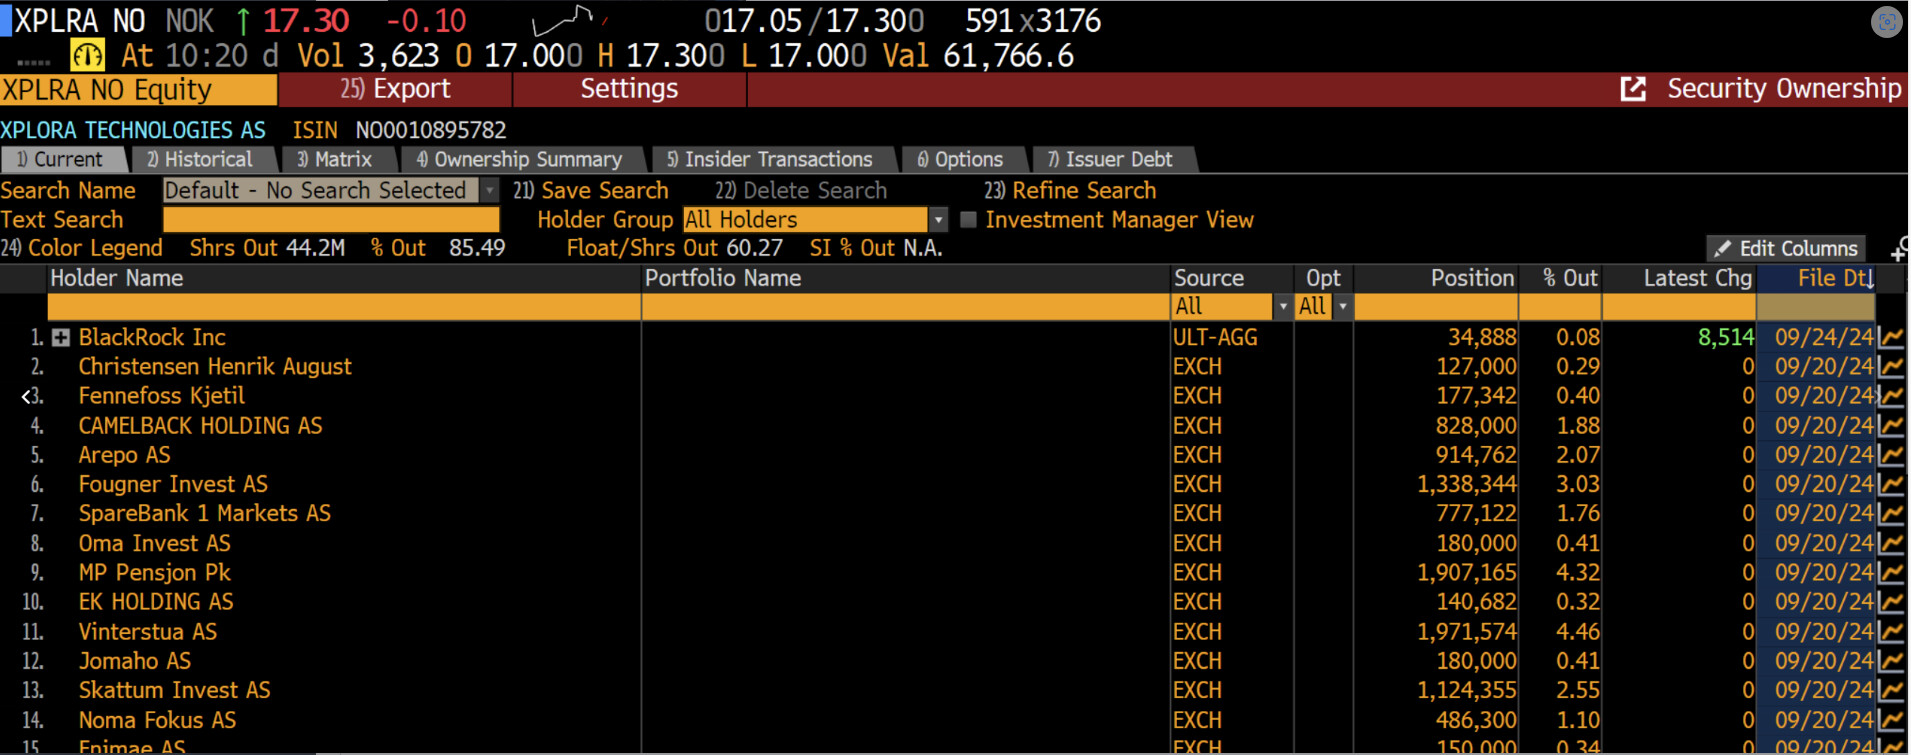Click the Holder Name filter field

[x=344, y=307]
